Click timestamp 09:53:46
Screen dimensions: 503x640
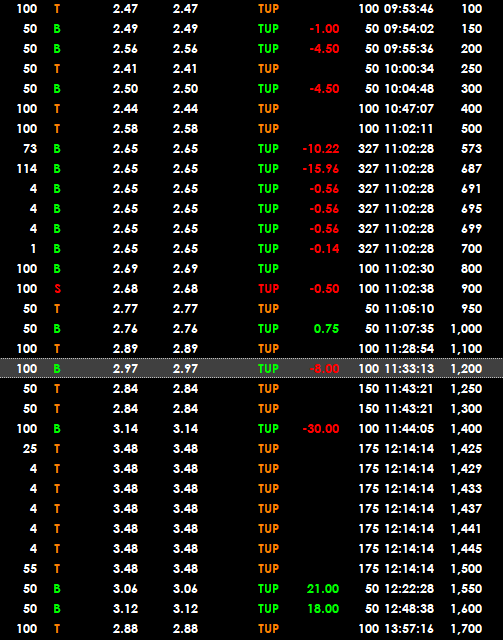(x=409, y=9)
